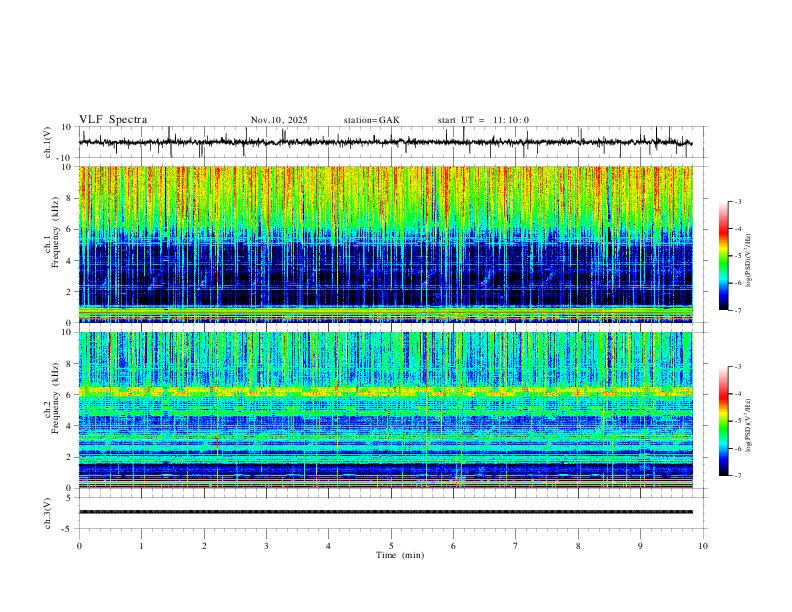Click the ch.1 colorbar 'log(PSD)(V²/Hz)' label
The width and height of the screenshot is (792, 612).
749,261
